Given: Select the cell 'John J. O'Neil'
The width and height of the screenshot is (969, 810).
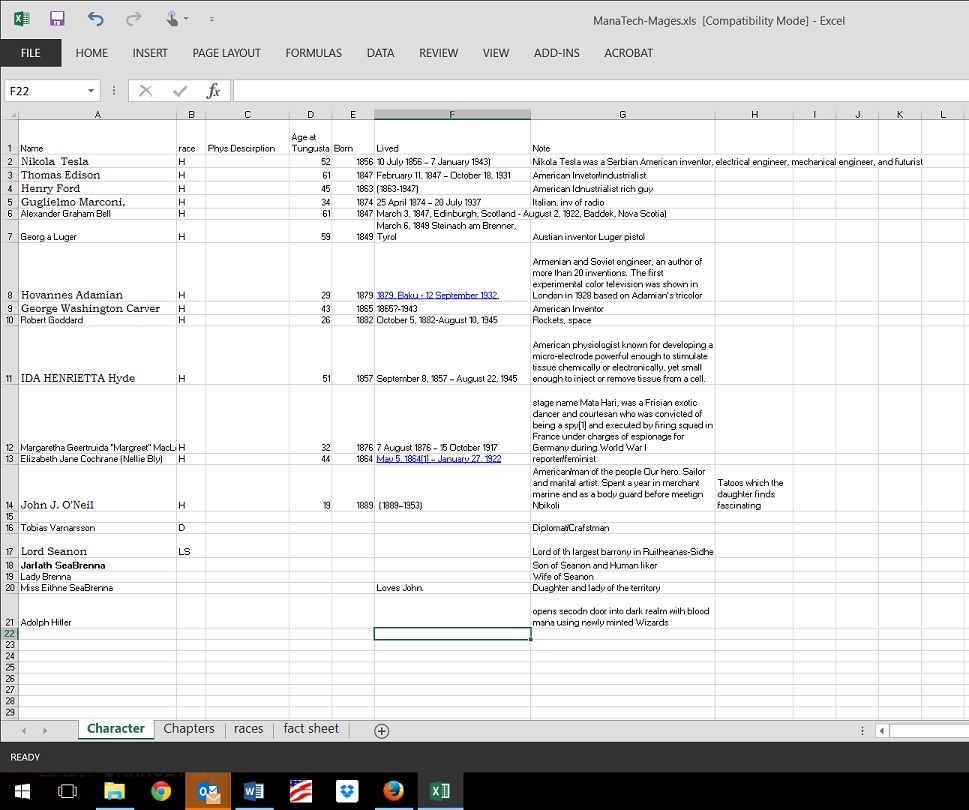Looking at the screenshot, I should [x=98, y=488].
